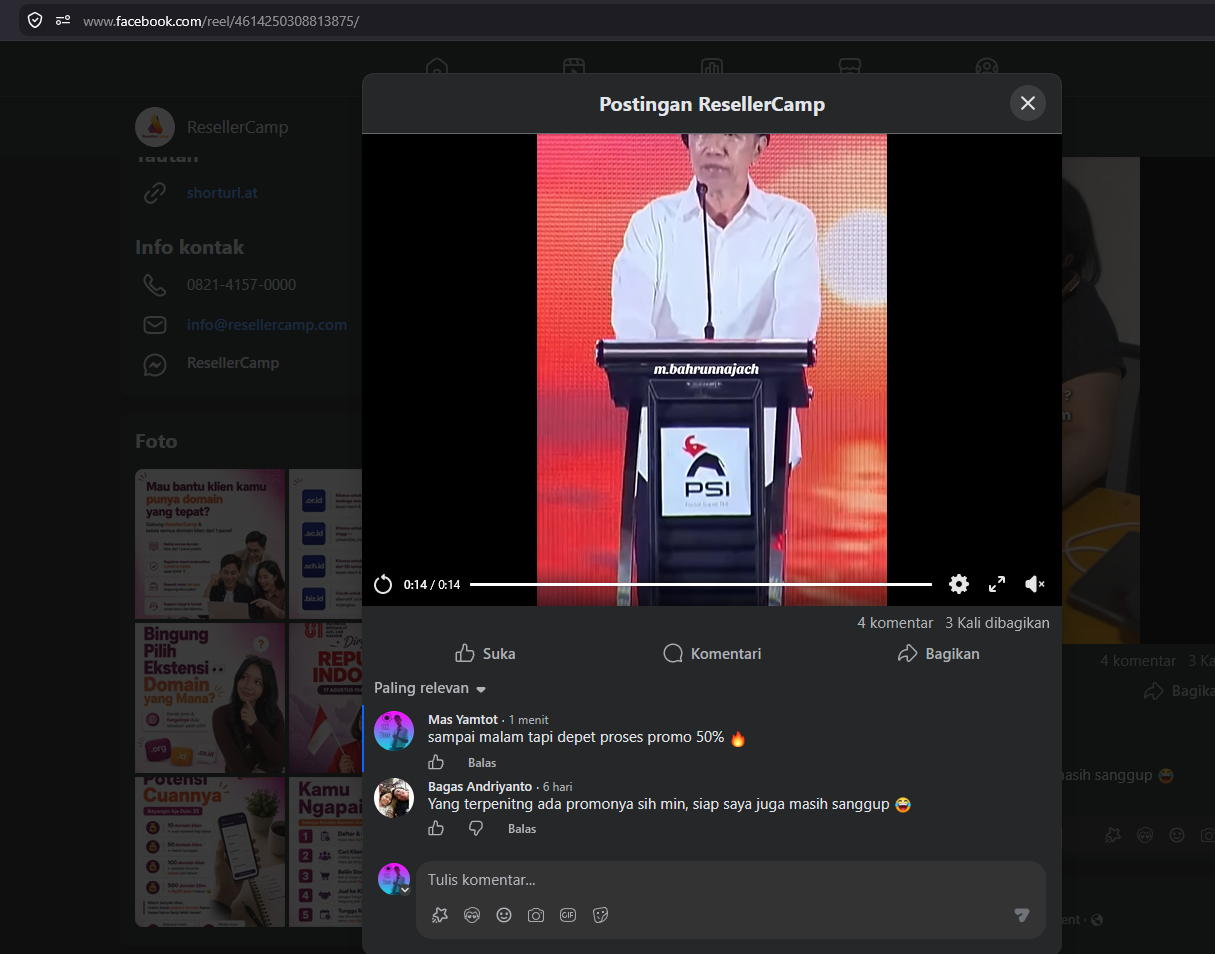The height and width of the screenshot is (954, 1215).
Task: Unmute the video sound
Action: coord(1035,584)
